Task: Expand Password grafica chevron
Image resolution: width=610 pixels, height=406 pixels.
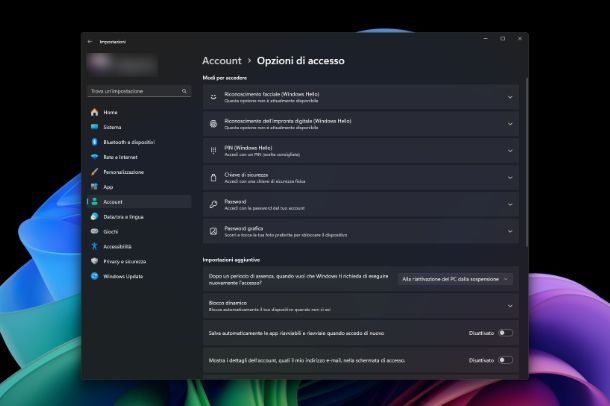Action: pyautogui.click(x=510, y=231)
